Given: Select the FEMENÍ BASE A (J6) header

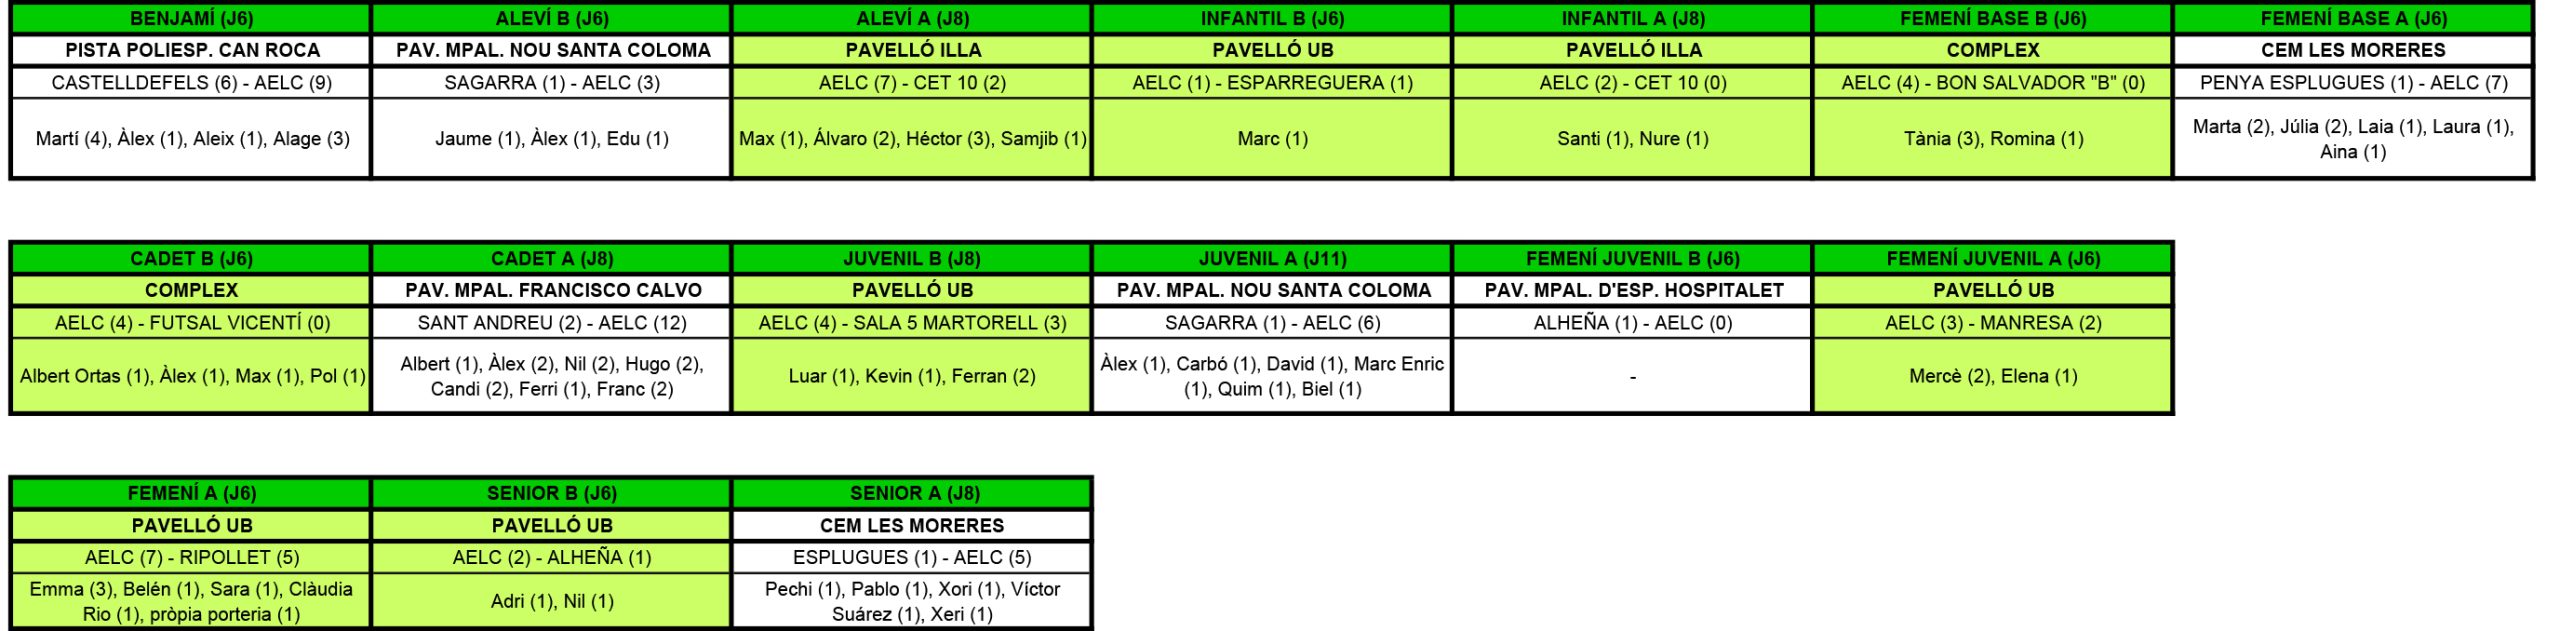Looking at the screenshot, I should coord(2353,19).
